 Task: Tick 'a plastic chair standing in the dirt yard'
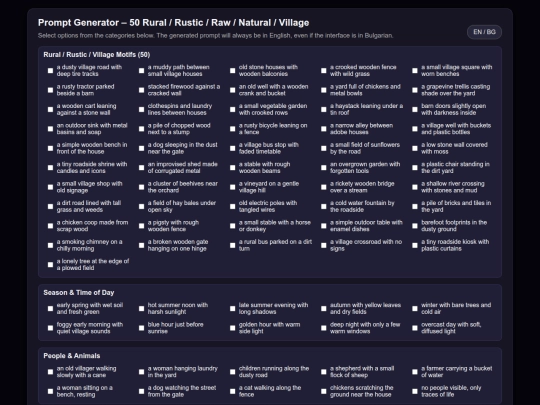click(x=415, y=168)
